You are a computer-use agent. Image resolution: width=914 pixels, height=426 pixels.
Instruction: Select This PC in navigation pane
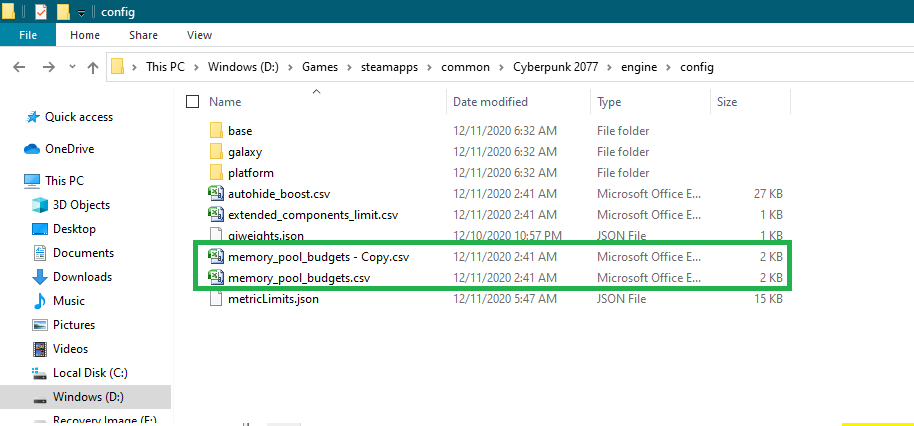65,181
